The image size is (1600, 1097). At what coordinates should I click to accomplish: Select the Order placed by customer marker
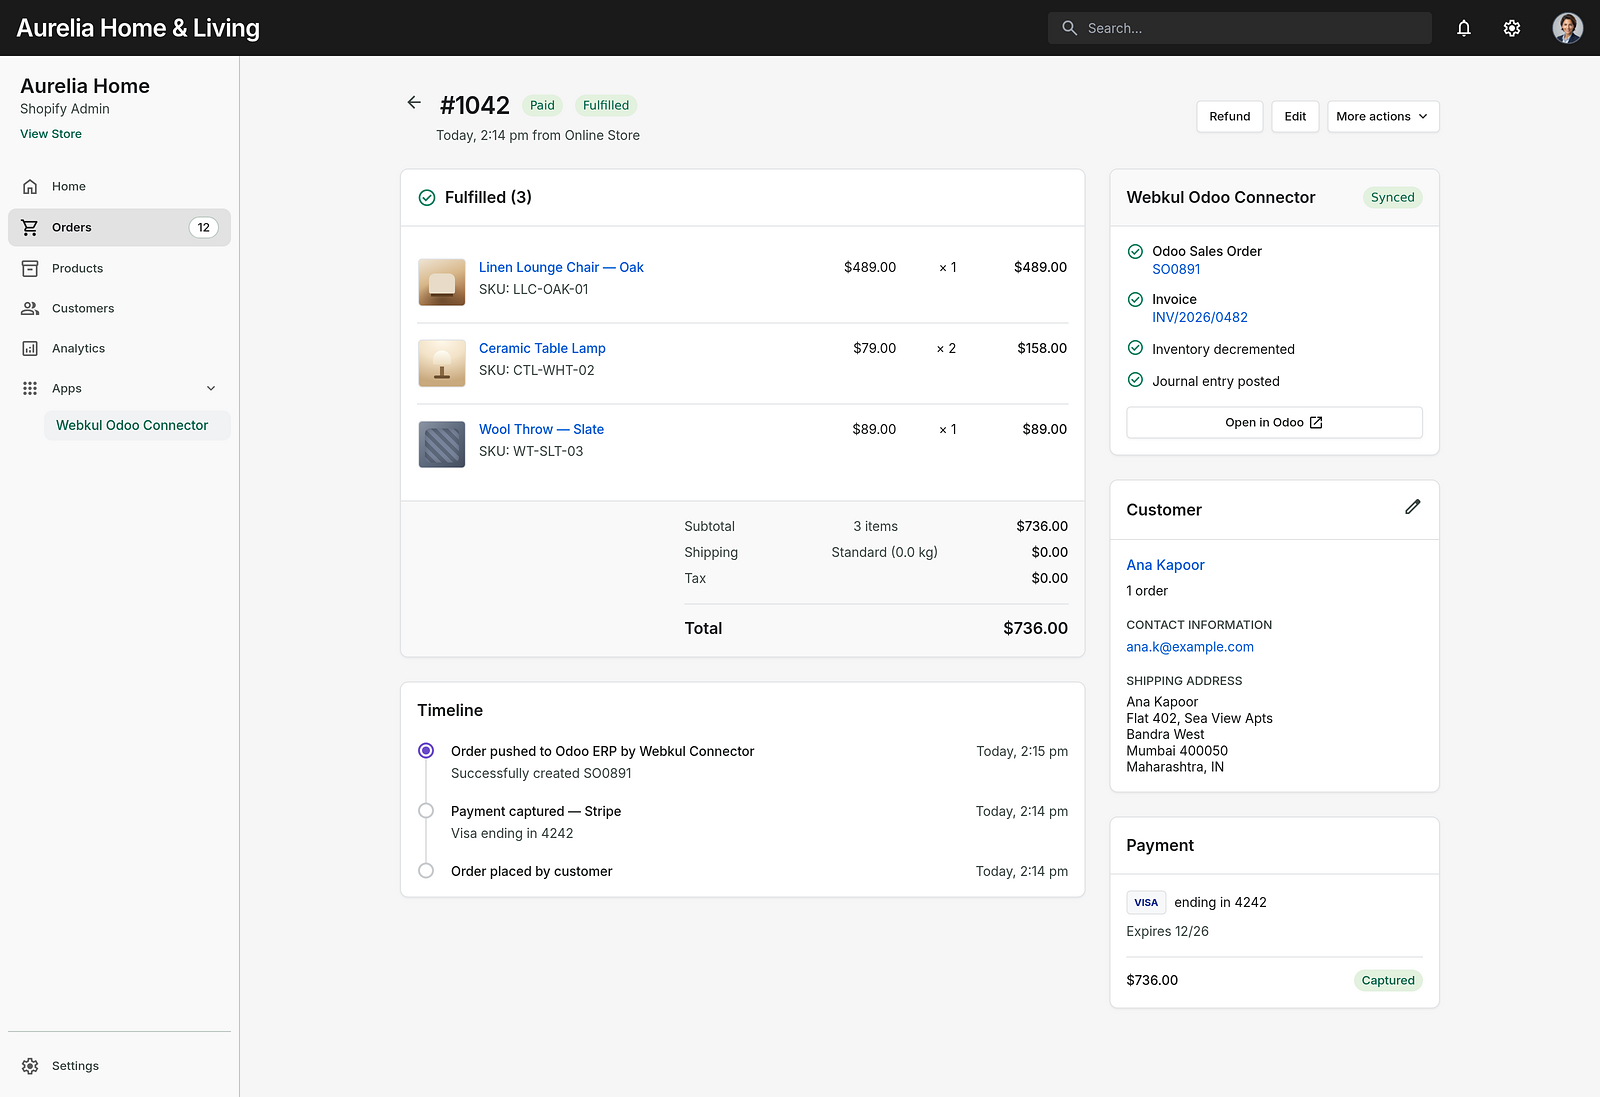click(426, 870)
